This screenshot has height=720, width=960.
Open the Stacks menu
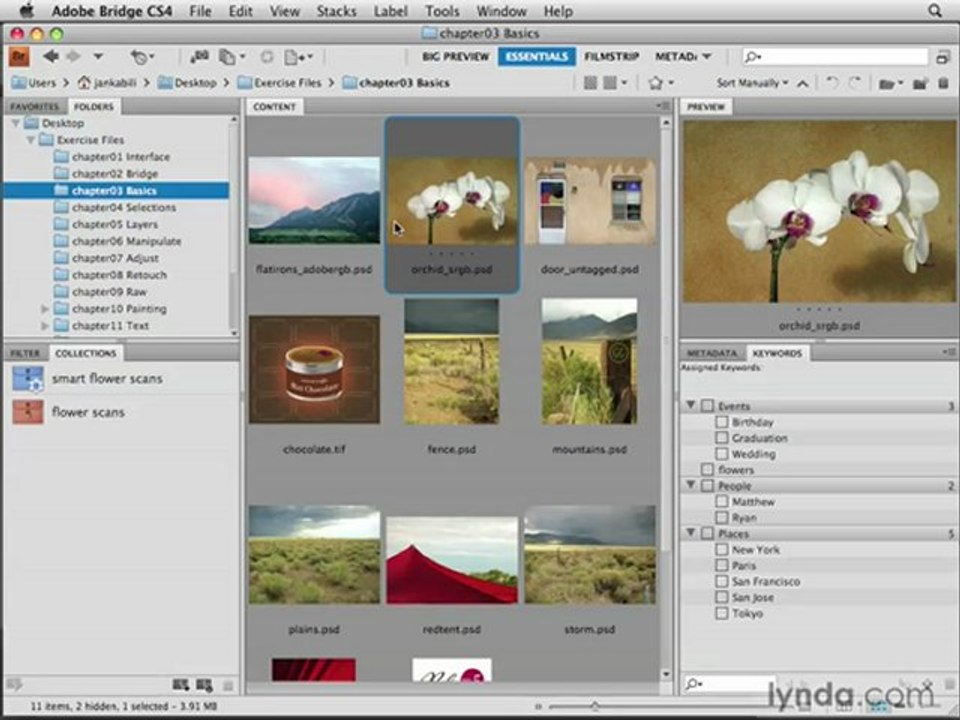click(336, 11)
